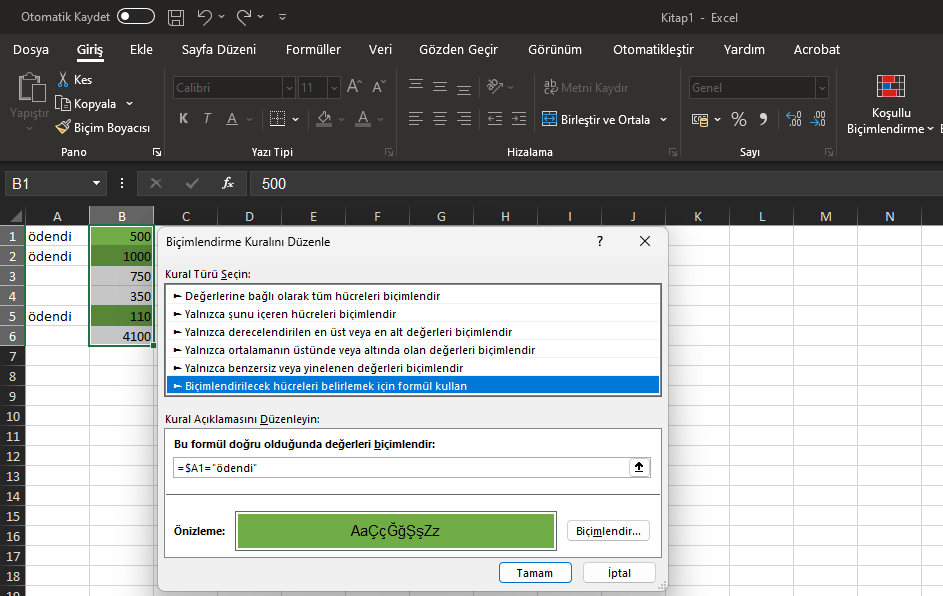Click the insert function fx icon

coord(227,183)
